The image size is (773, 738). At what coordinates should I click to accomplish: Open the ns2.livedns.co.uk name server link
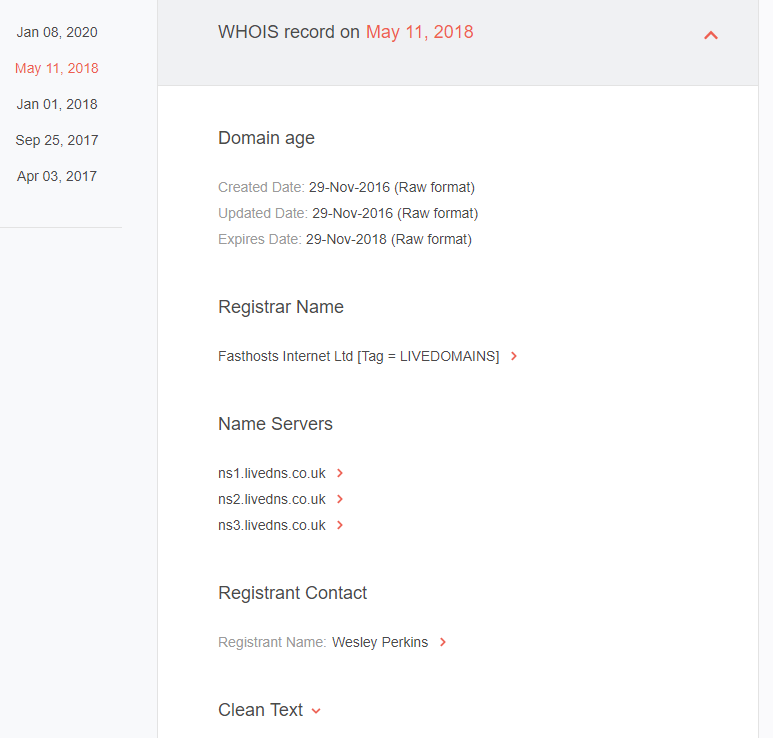tap(272, 499)
